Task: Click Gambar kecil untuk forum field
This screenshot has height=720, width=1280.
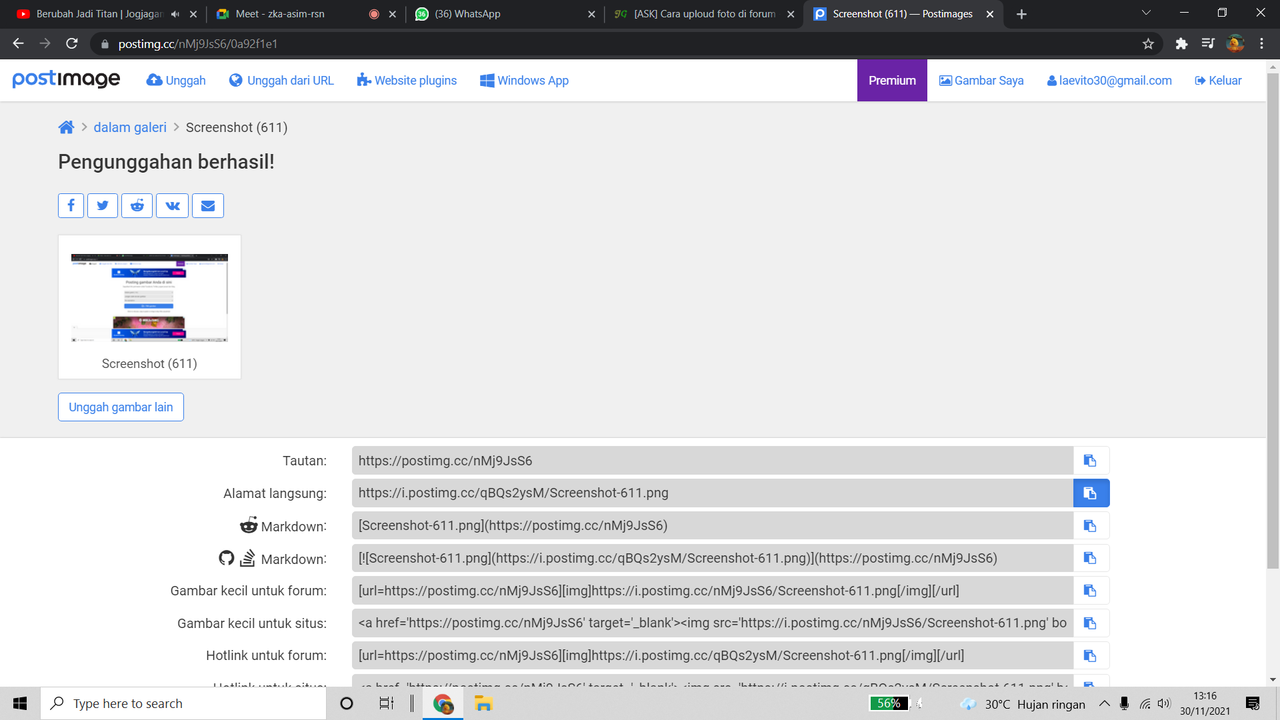Action: (x=712, y=590)
